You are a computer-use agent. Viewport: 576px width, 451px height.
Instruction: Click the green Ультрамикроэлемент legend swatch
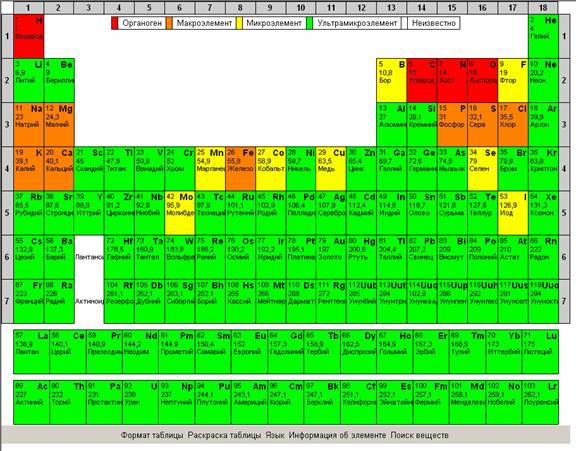click(309, 23)
